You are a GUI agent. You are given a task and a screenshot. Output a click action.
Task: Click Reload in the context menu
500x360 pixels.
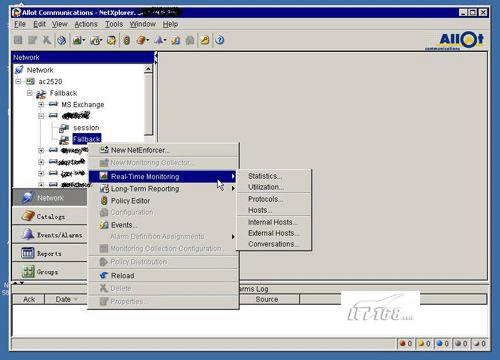click(x=164, y=276)
